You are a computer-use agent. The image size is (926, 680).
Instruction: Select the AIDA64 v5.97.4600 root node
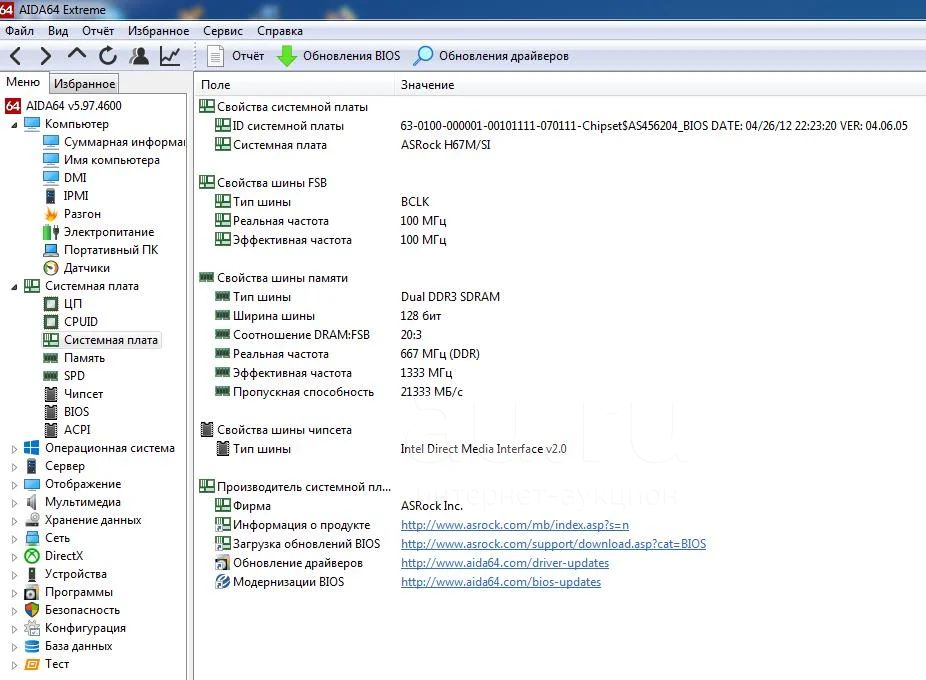(x=64, y=106)
